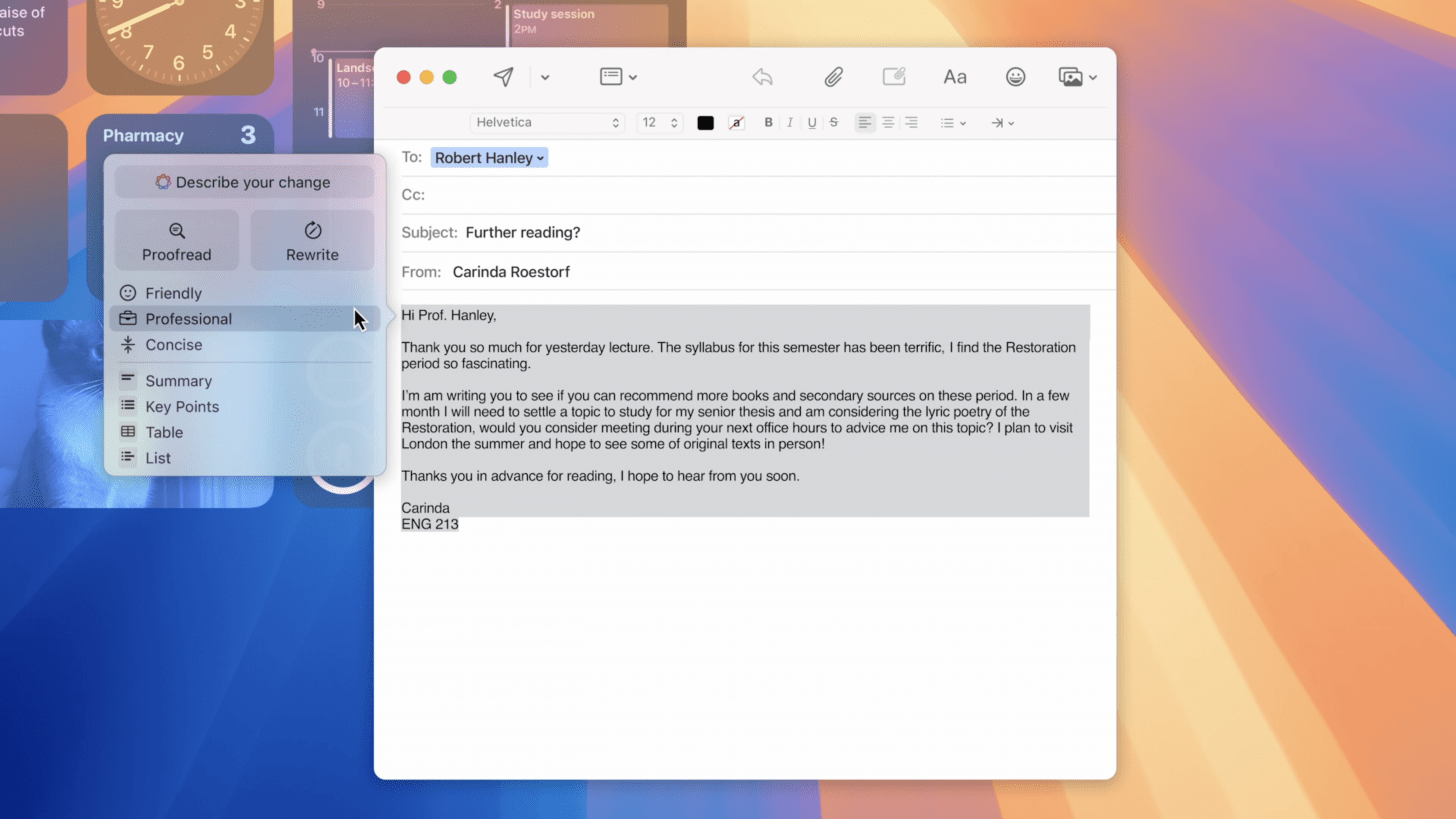Image resolution: width=1456 pixels, height=819 pixels.
Task: Toggle underline formatting
Action: [812, 123]
